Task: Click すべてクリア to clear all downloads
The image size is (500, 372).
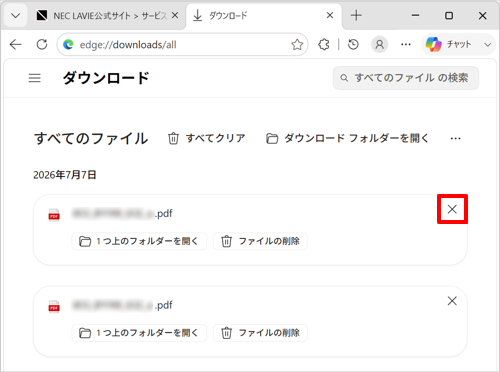Action: point(206,138)
